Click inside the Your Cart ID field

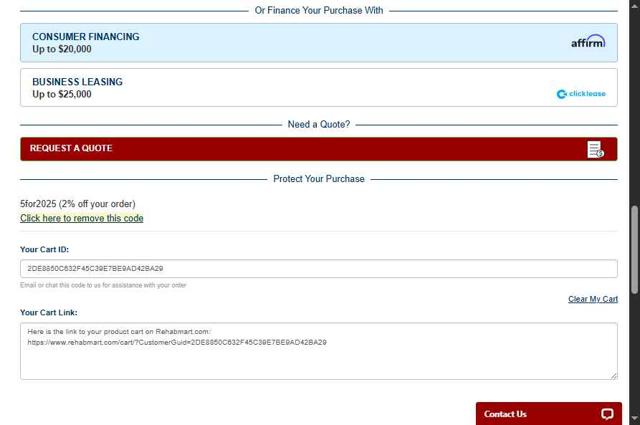click(319, 269)
